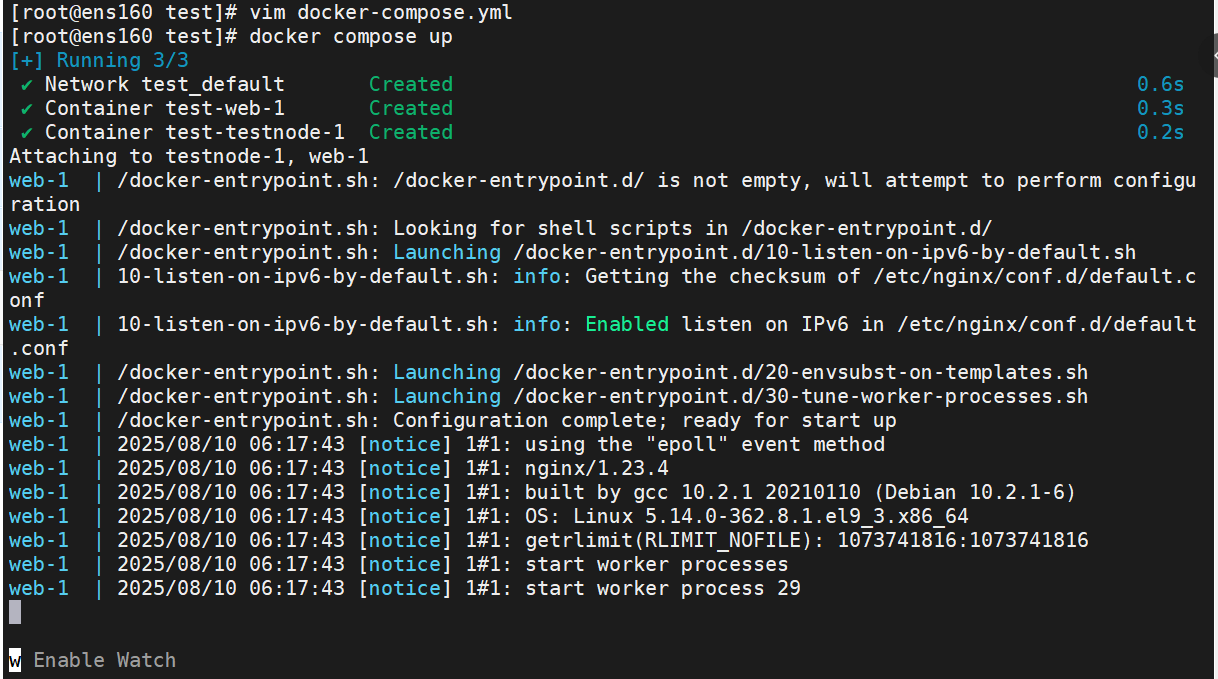Click the checkmark beside Container test-testnode-1
The height and width of the screenshot is (679, 1218).
[x=27, y=132]
